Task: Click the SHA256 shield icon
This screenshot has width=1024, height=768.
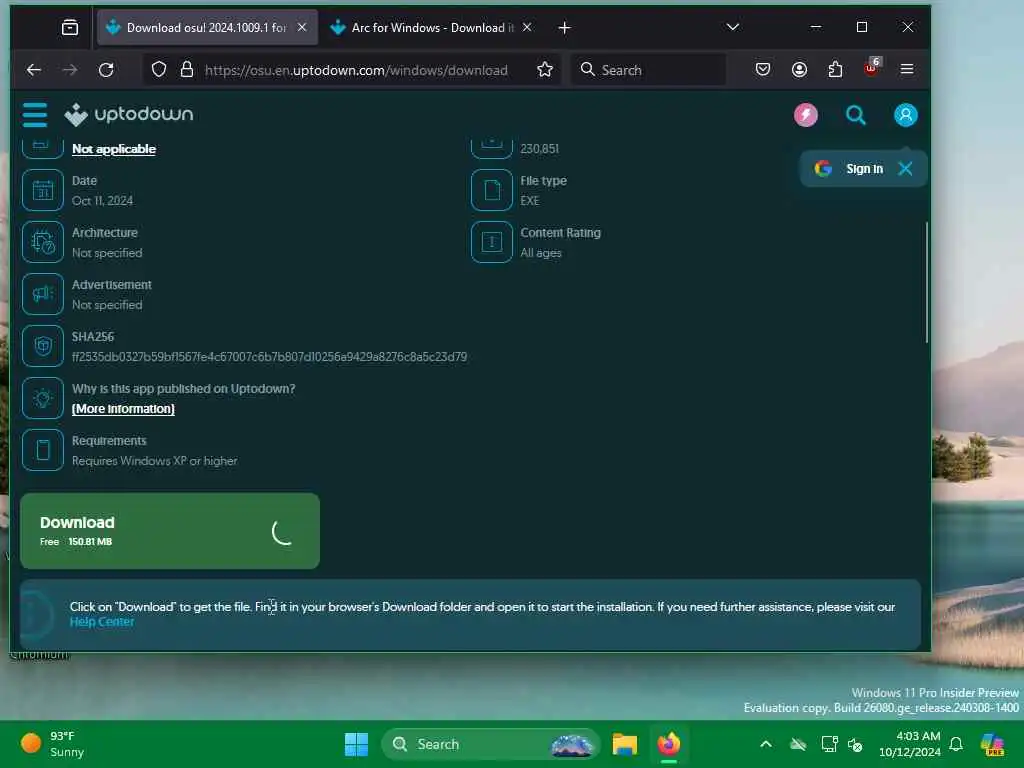Action: coord(43,346)
